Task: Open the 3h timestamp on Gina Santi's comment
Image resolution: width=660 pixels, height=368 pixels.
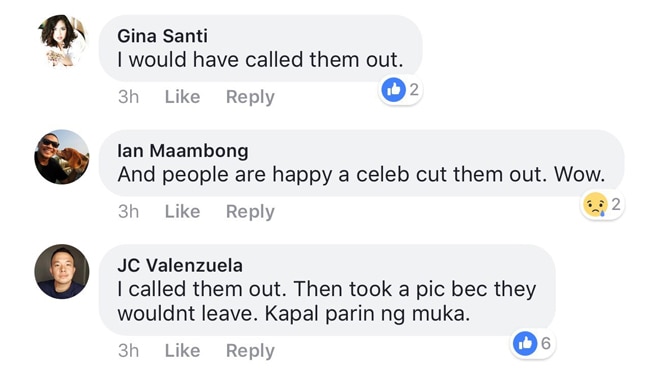Action: tap(128, 97)
